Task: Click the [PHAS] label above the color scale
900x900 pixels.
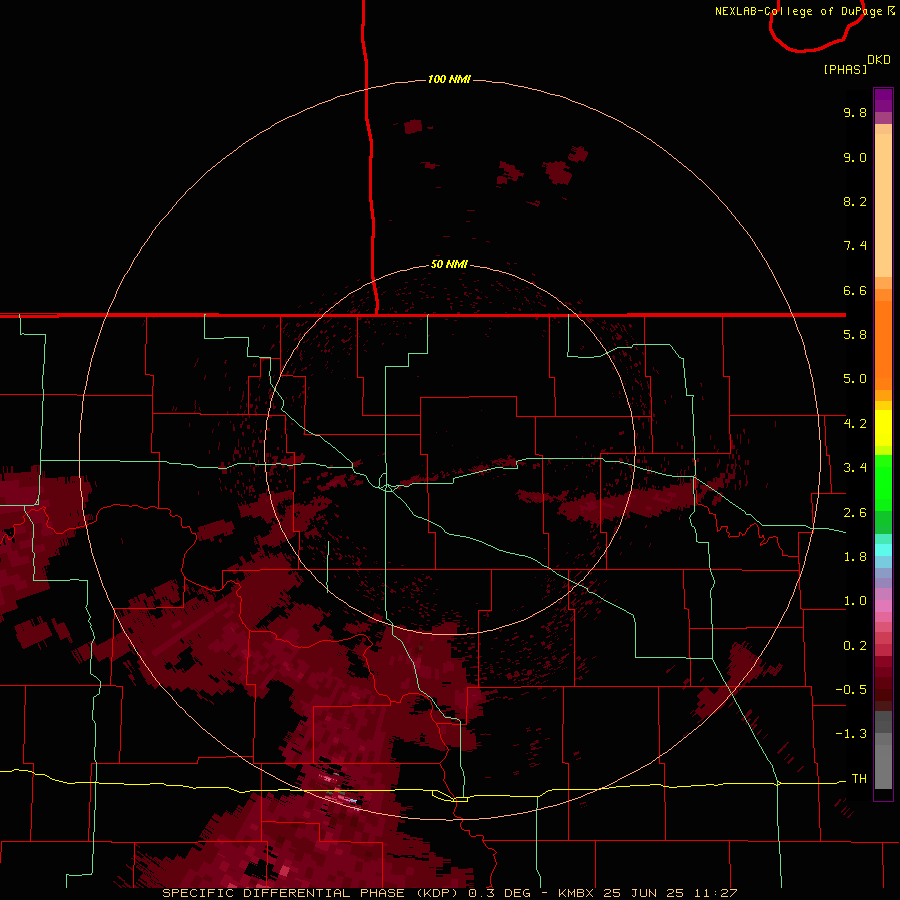Action: (845, 69)
